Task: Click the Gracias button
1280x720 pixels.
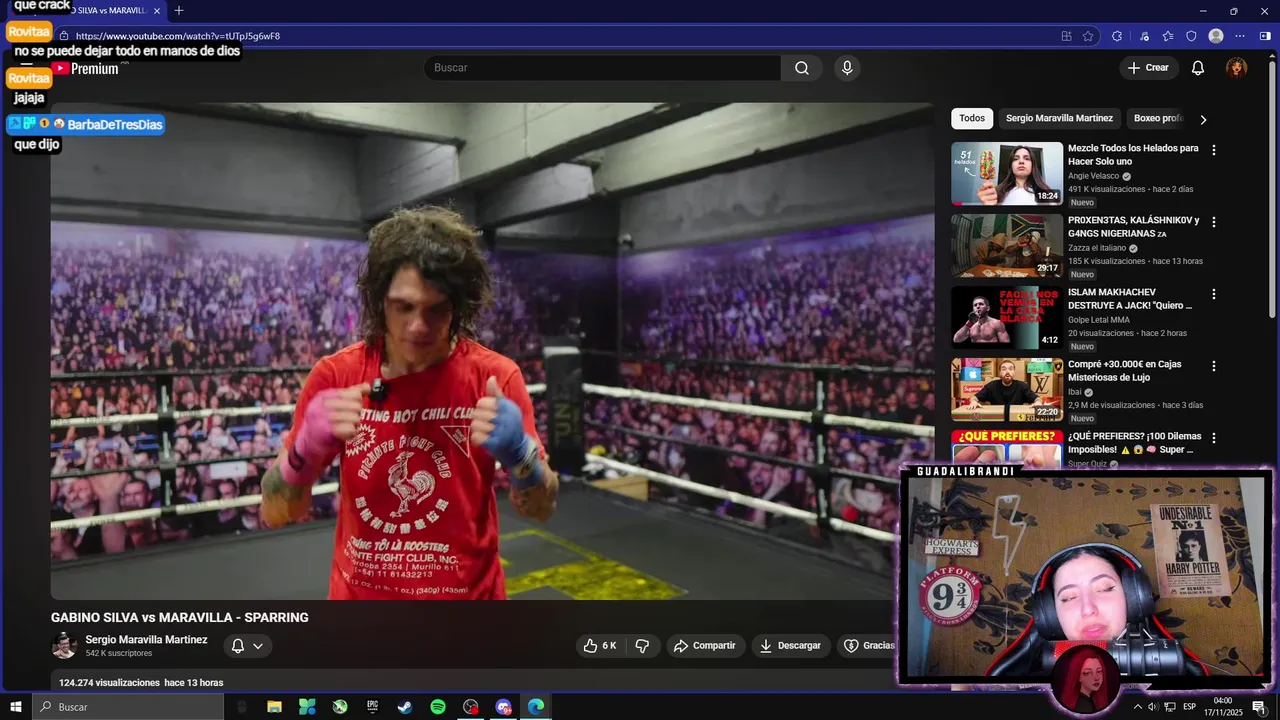Action: (x=870, y=646)
